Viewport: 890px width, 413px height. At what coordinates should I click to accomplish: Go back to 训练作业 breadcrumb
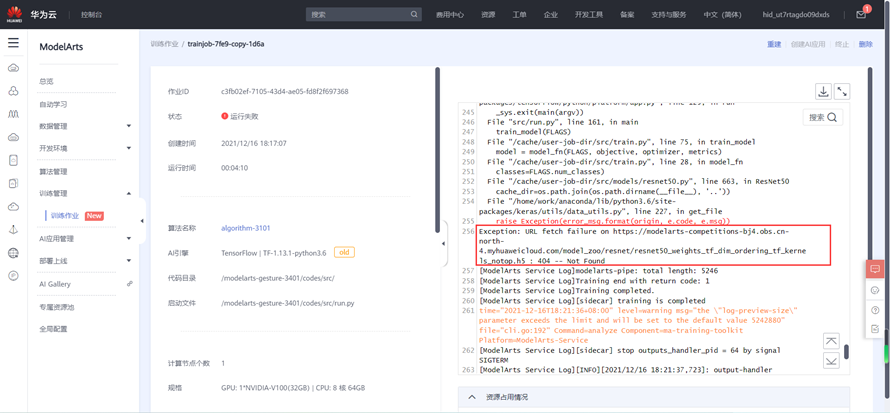(164, 44)
